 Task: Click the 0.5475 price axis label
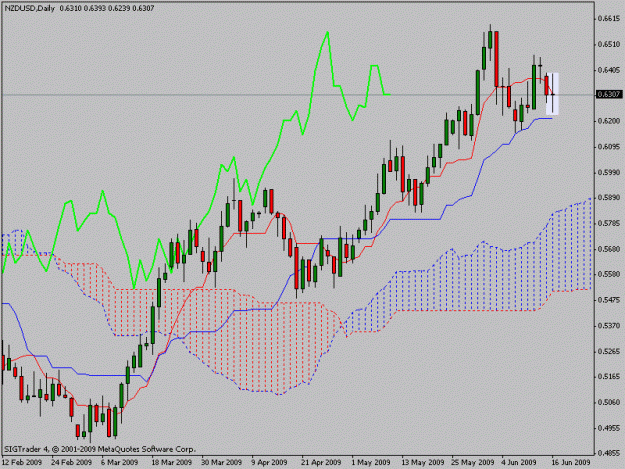[x=610, y=300]
